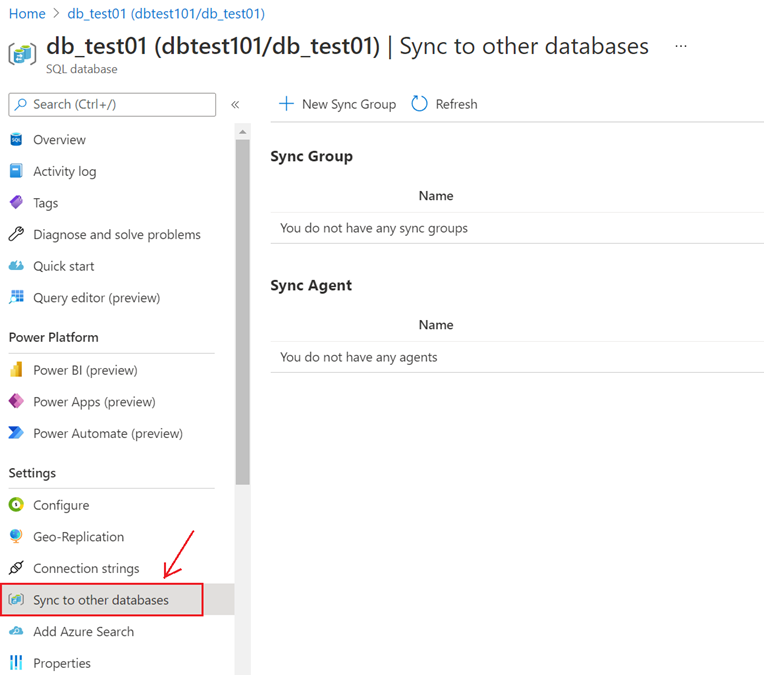Click the purple Tags icon

coord(16,202)
